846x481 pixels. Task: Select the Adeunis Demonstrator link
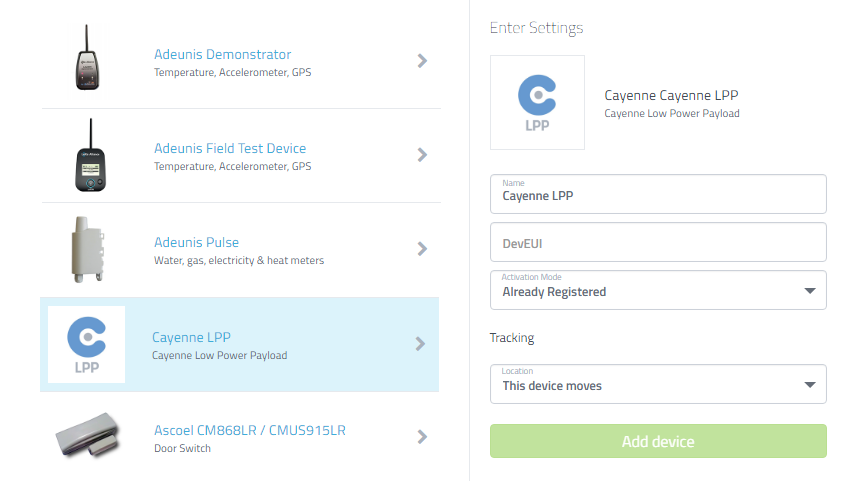222,55
